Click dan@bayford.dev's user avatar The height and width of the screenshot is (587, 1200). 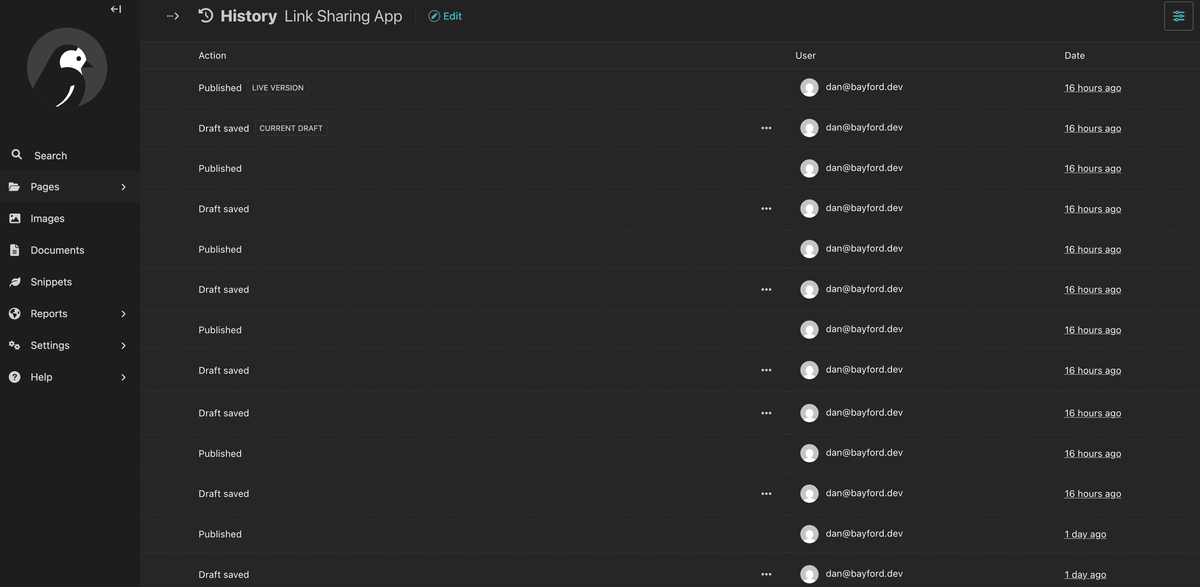809,87
